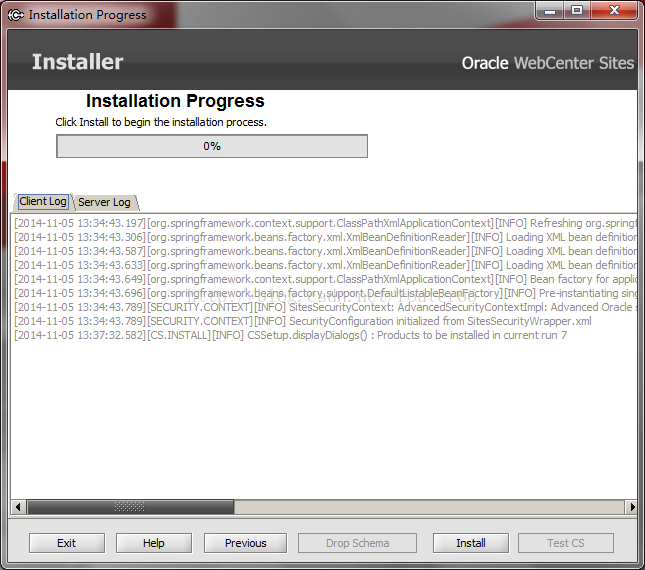Click the 'Click Install to begin' instruction text
The width and height of the screenshot is (645, 570).
pyautogui.click(x=161, y=122)
